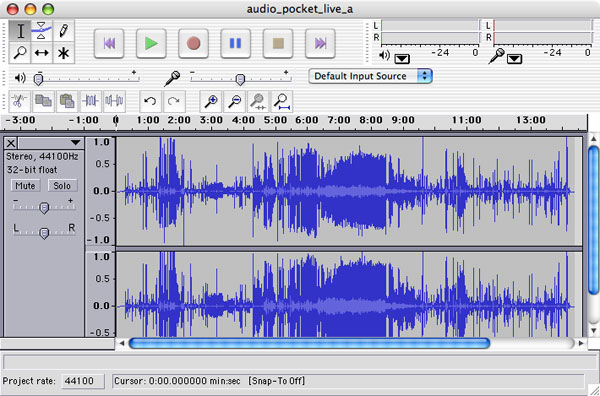Click the 5:00 mark on the timeline ruler
This screenshot has height=396, width=600.
point(276,120)
